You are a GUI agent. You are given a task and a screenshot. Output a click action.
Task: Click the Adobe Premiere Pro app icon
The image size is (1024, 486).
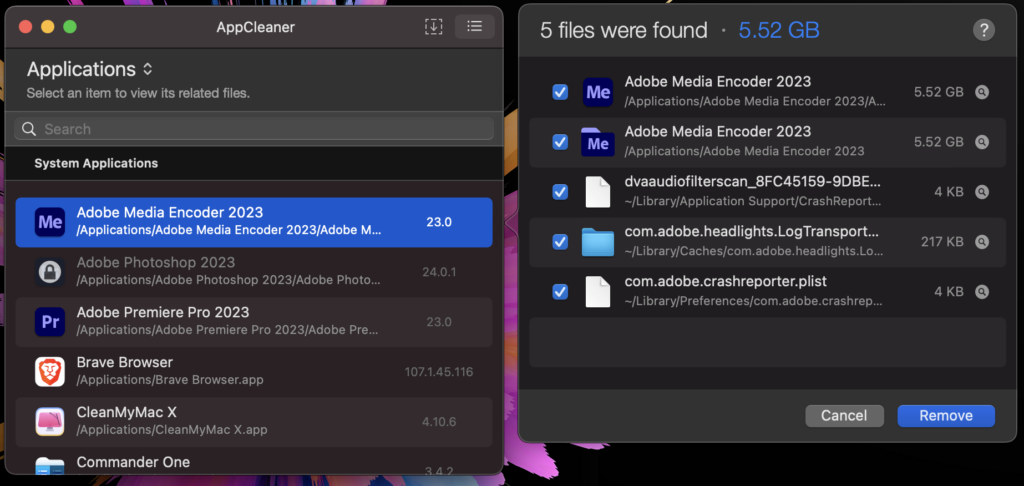50,321
